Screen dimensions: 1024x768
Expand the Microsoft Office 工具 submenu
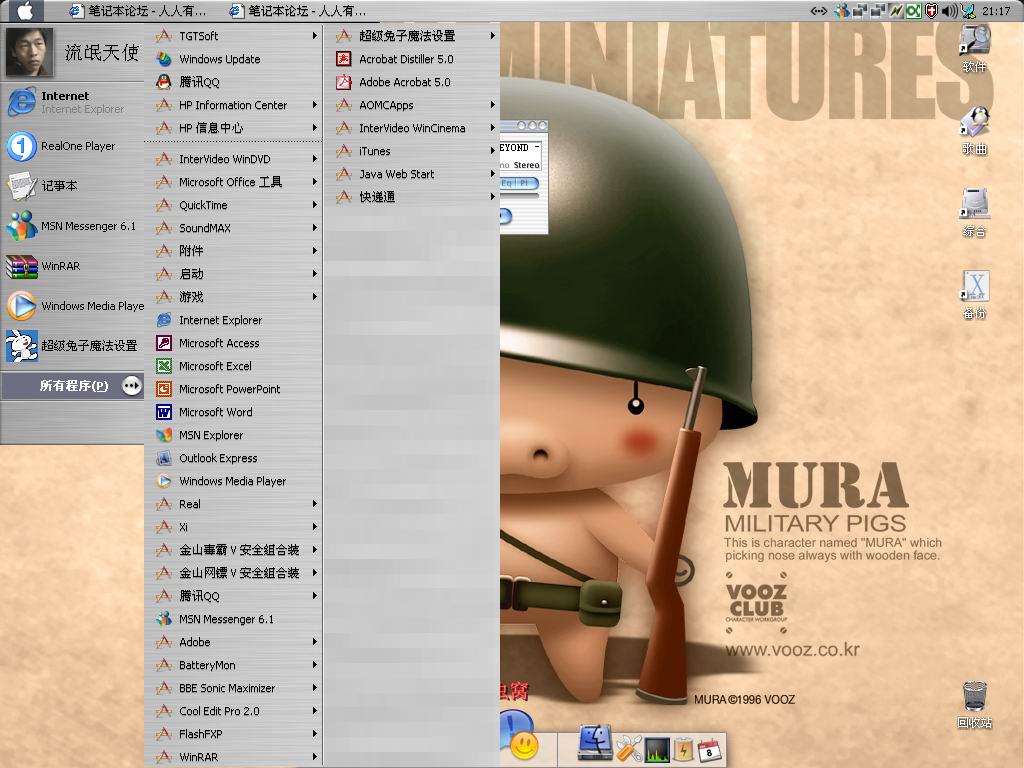(x=233, y=182)
